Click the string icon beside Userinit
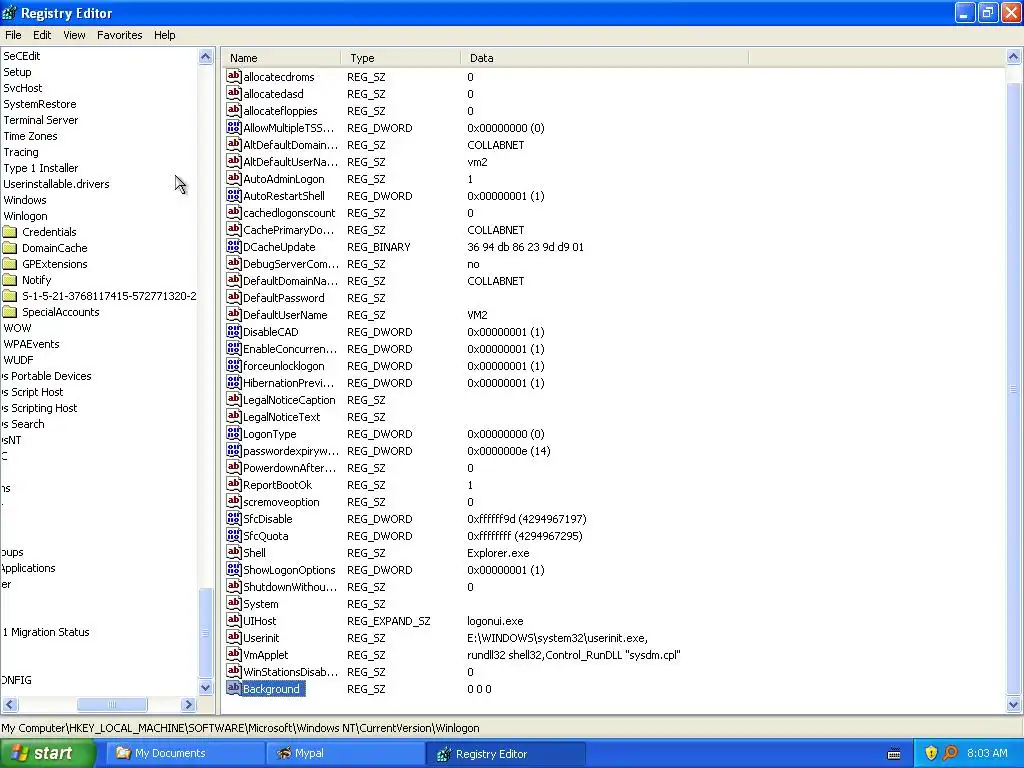Viewport: 1024px width, 768px height. pyautogui.click(x=234, y=637)
